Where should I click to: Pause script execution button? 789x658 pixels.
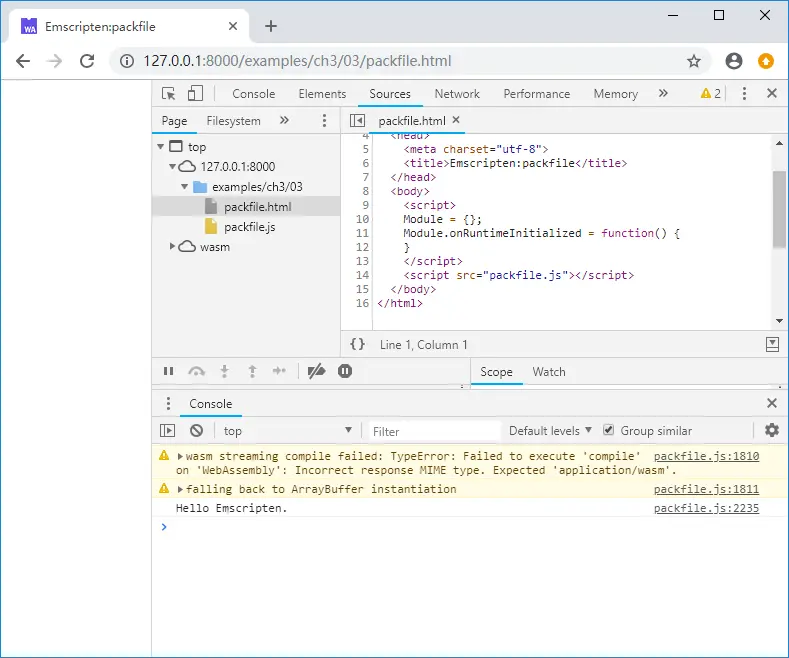(169, 371)
